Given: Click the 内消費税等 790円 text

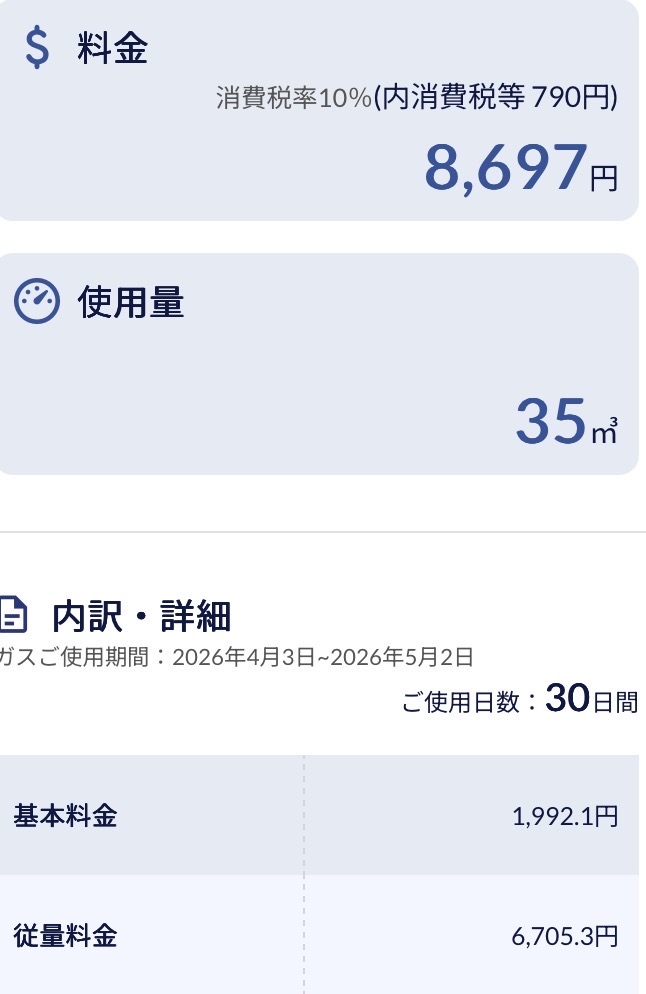Looking at the screenshot, I should [x=496, y=98].
